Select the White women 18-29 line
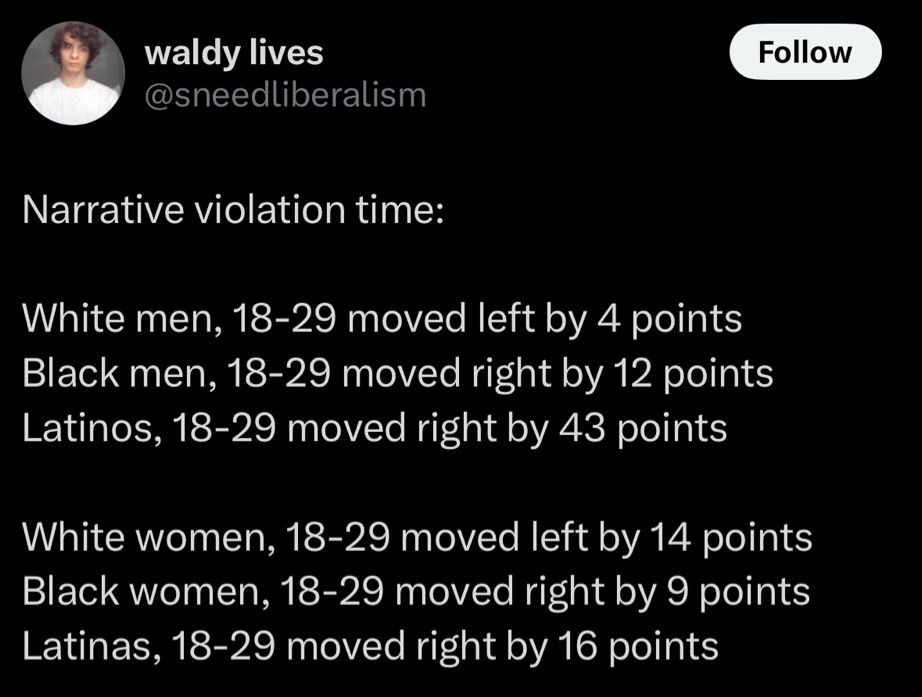Screen dimensions: 922x697 tap(417, 537)
